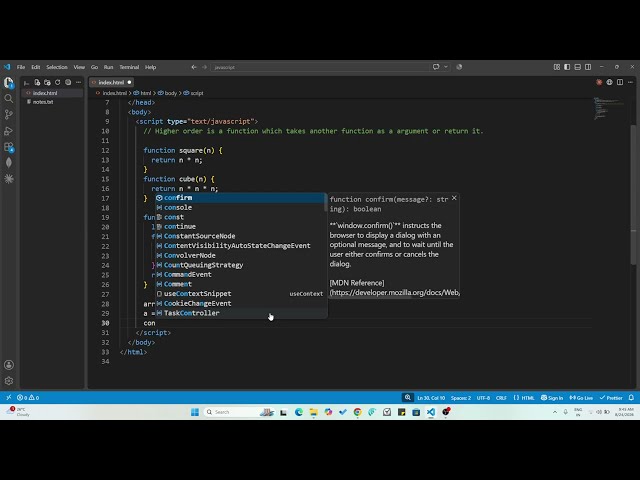Open the script breadcrumb dropdown
Image resolution: width=640 pixels, height=480 pixels.
click(193, 93)
